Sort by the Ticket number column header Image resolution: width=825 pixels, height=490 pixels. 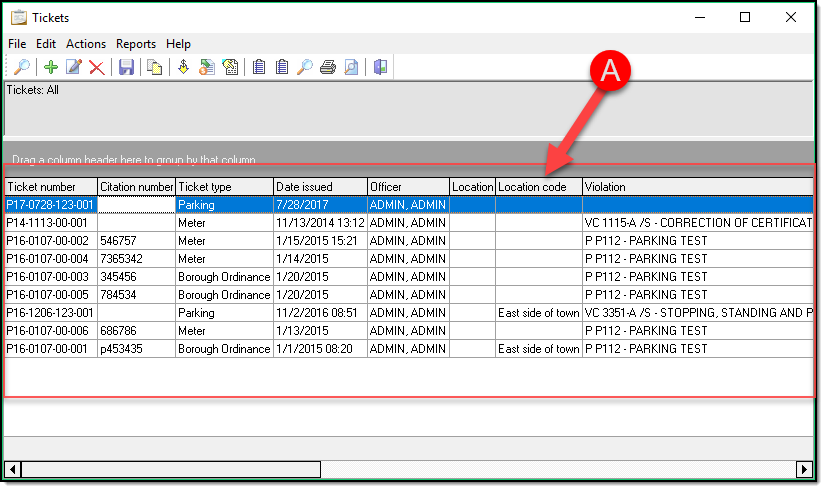click(50, 187)
